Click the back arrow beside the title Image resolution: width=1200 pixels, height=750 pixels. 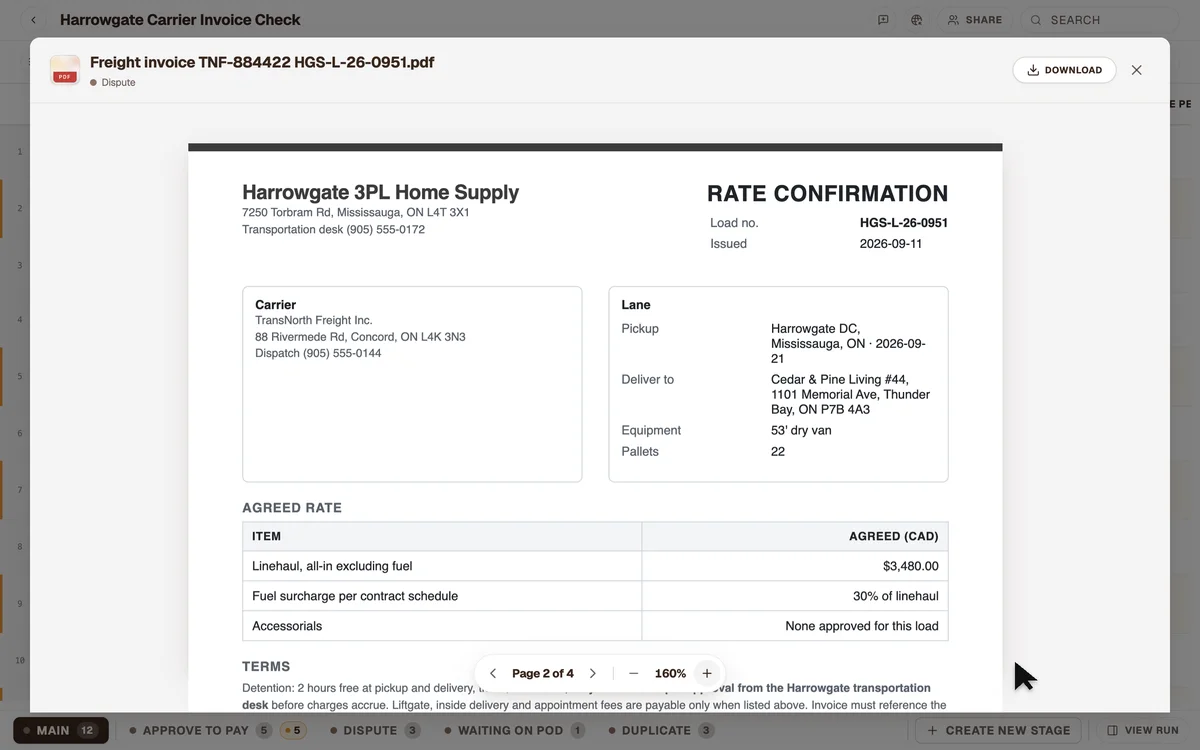click(34, 20)
